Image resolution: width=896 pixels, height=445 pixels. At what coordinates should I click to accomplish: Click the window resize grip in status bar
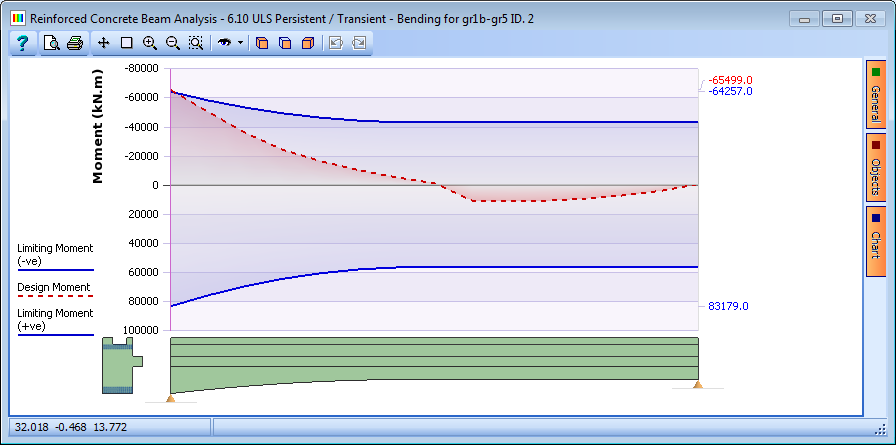879,429
